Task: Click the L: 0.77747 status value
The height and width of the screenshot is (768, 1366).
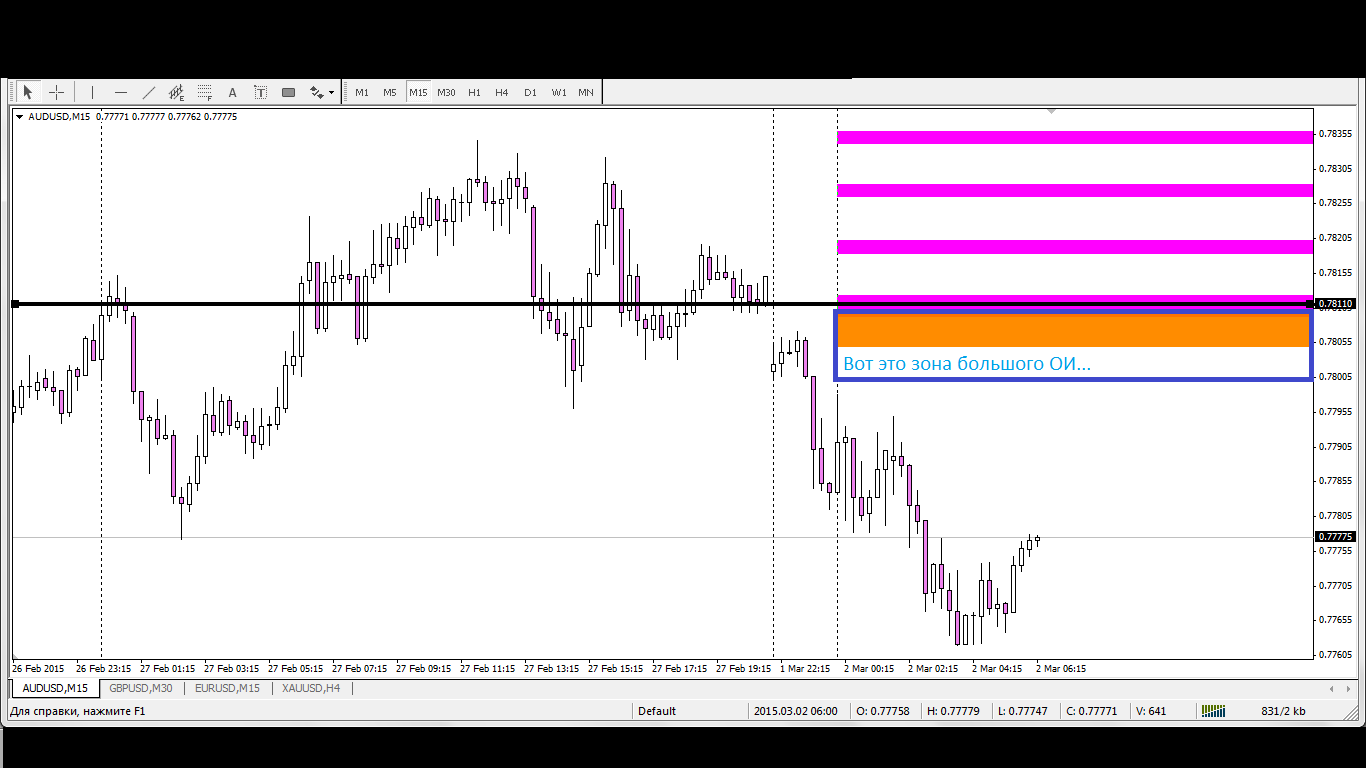Action: pos(1023,711)
